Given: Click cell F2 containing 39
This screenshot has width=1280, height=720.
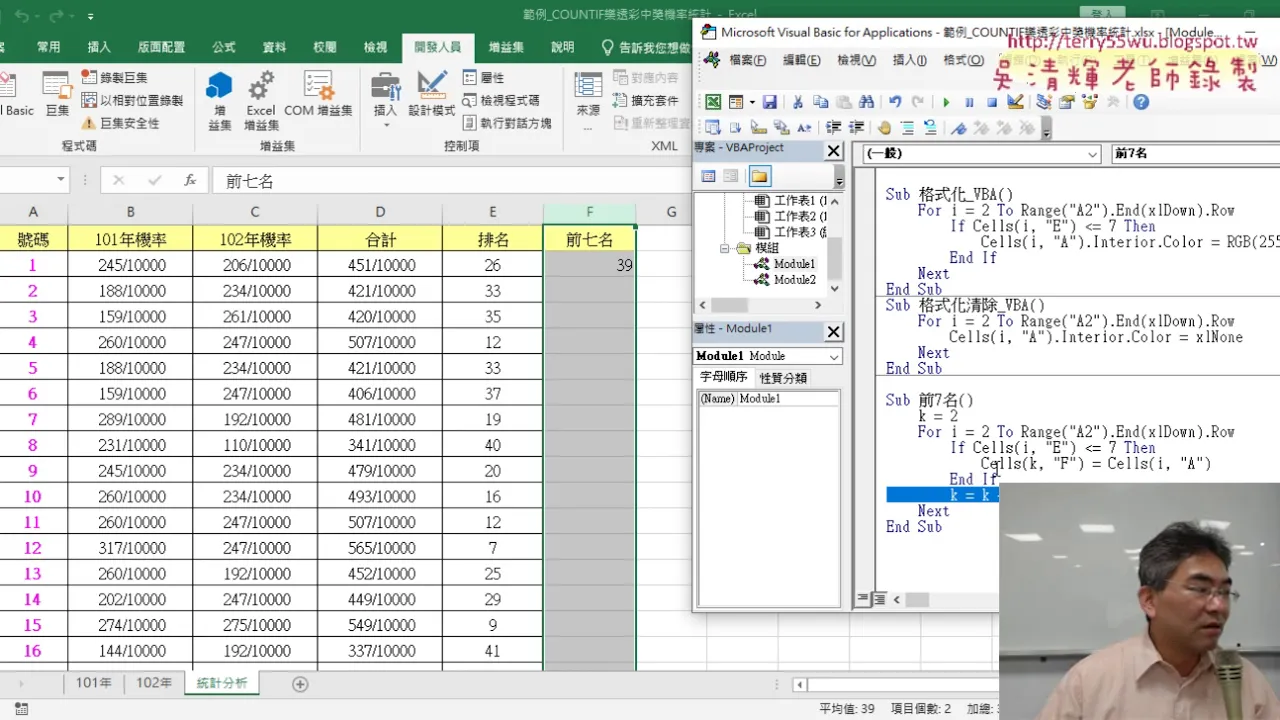Looking at the screenshot, I should pyautogui.click(x=590, y=265).
